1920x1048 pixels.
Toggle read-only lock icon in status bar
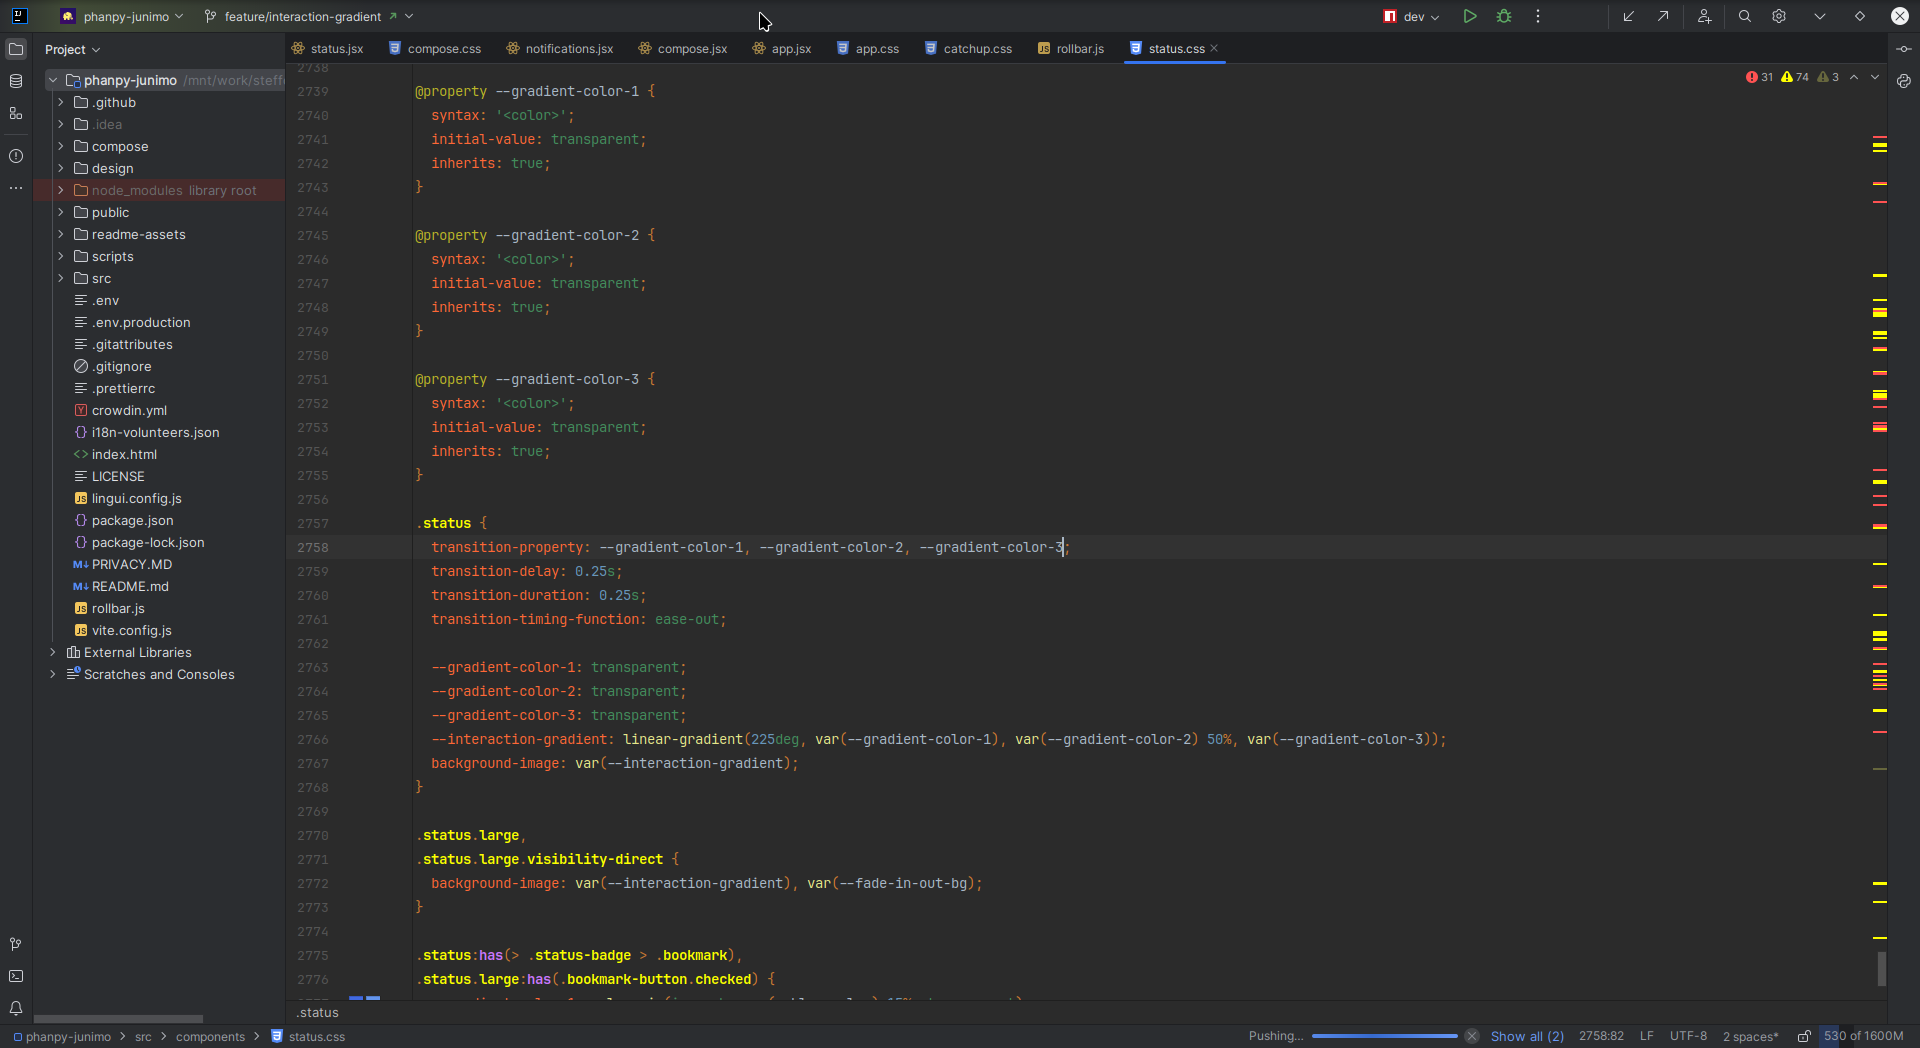tap(1804, 1036)
